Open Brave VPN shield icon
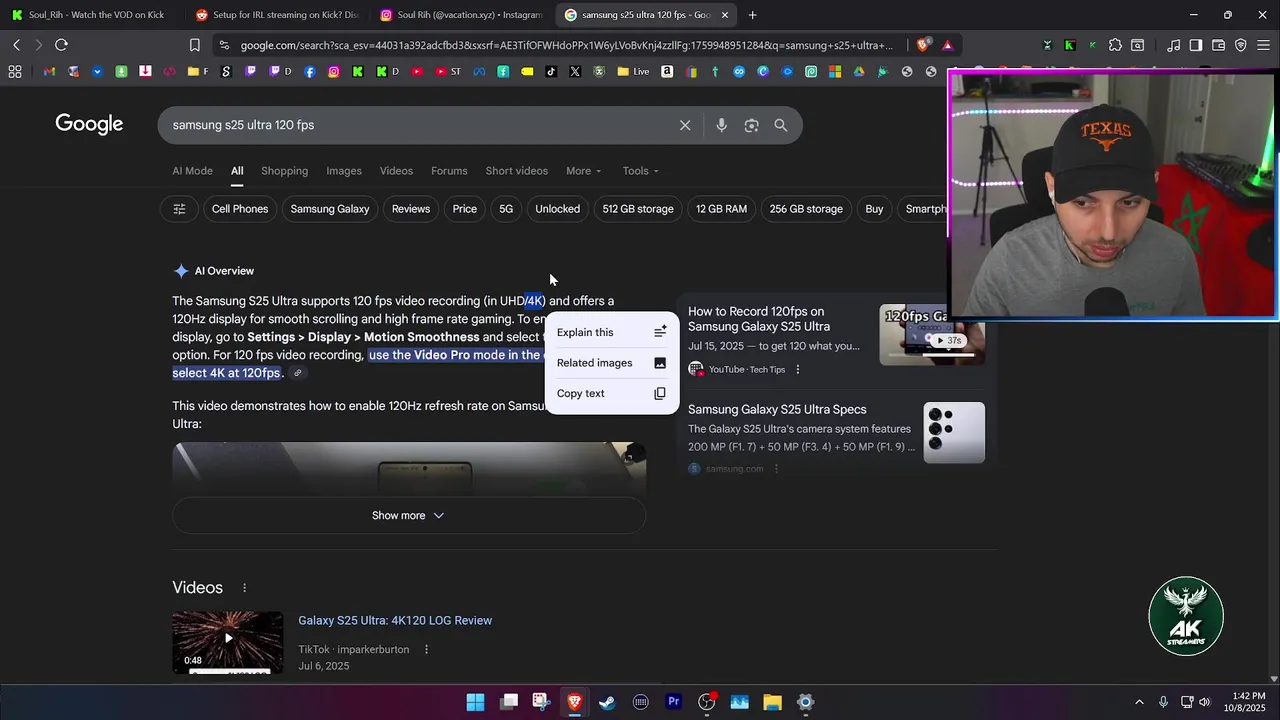Screen dimensions: 1280x720 [x=1241, y=45]
